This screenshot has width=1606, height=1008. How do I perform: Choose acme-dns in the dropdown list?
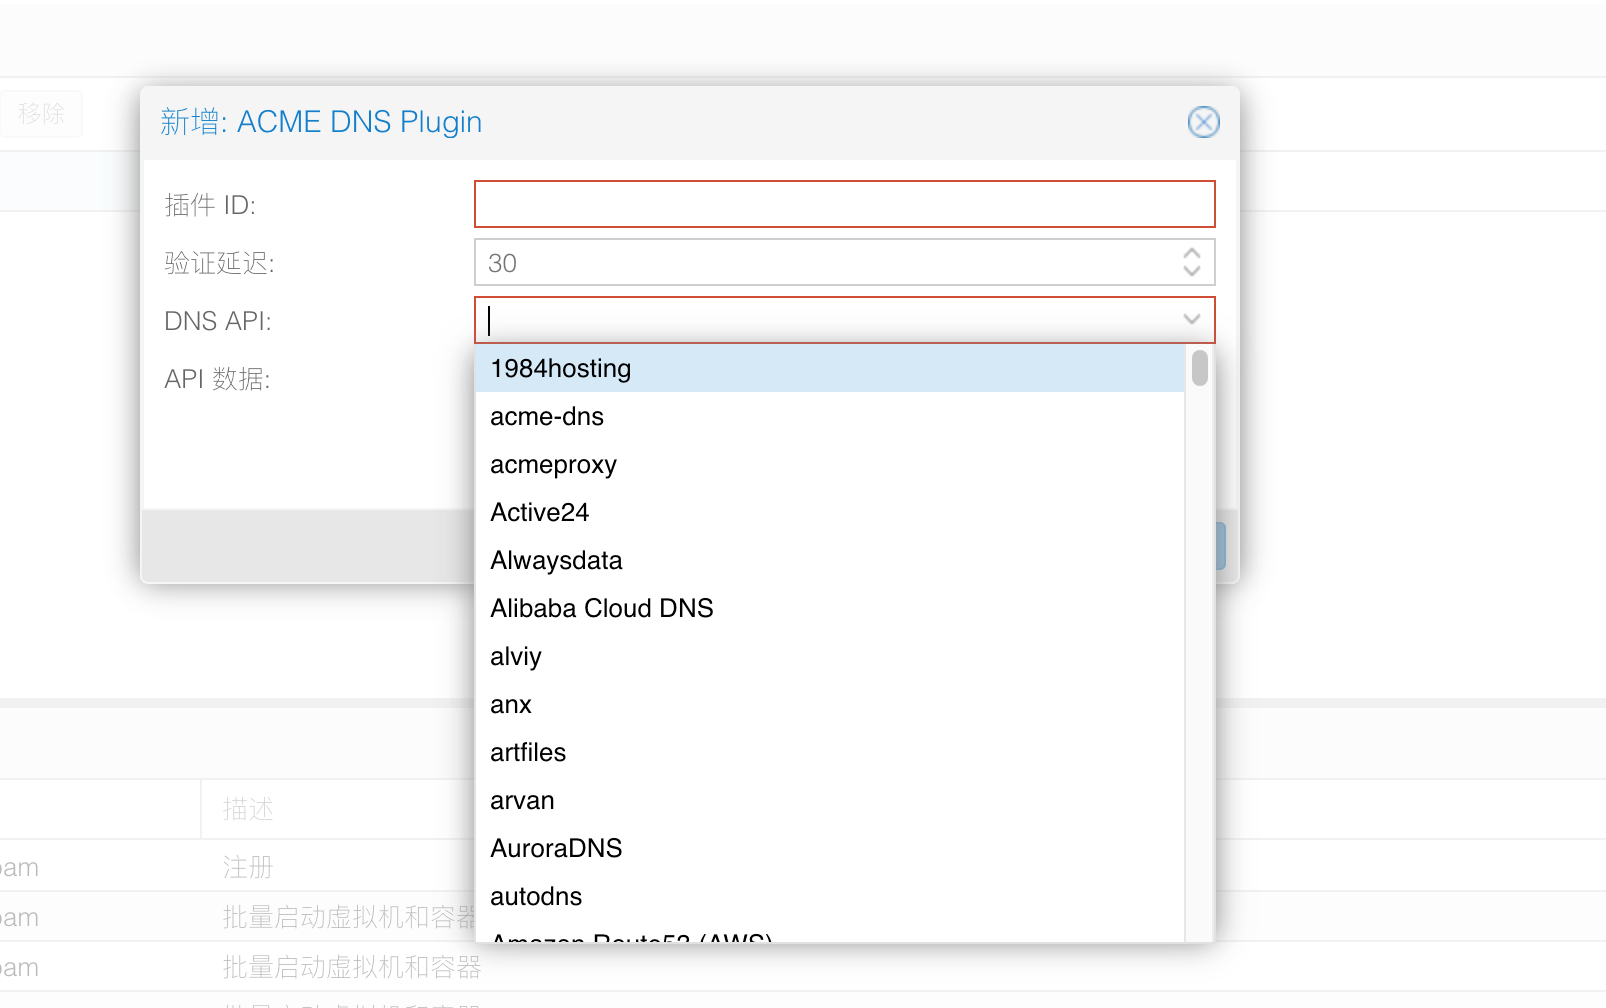[x=830, y=416]
